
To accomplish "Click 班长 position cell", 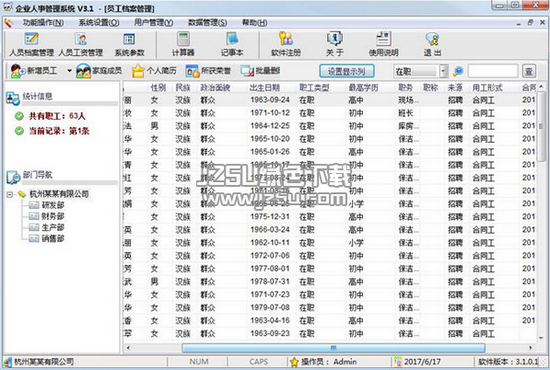I will (x=405, y=113).
